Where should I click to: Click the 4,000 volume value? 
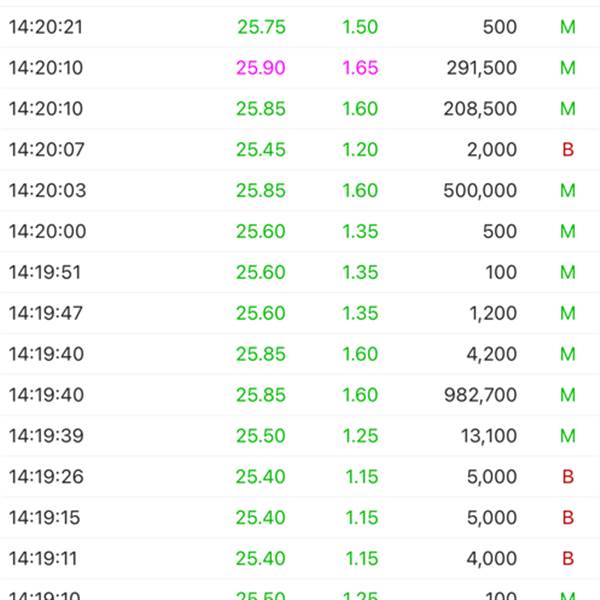[492, 558]
